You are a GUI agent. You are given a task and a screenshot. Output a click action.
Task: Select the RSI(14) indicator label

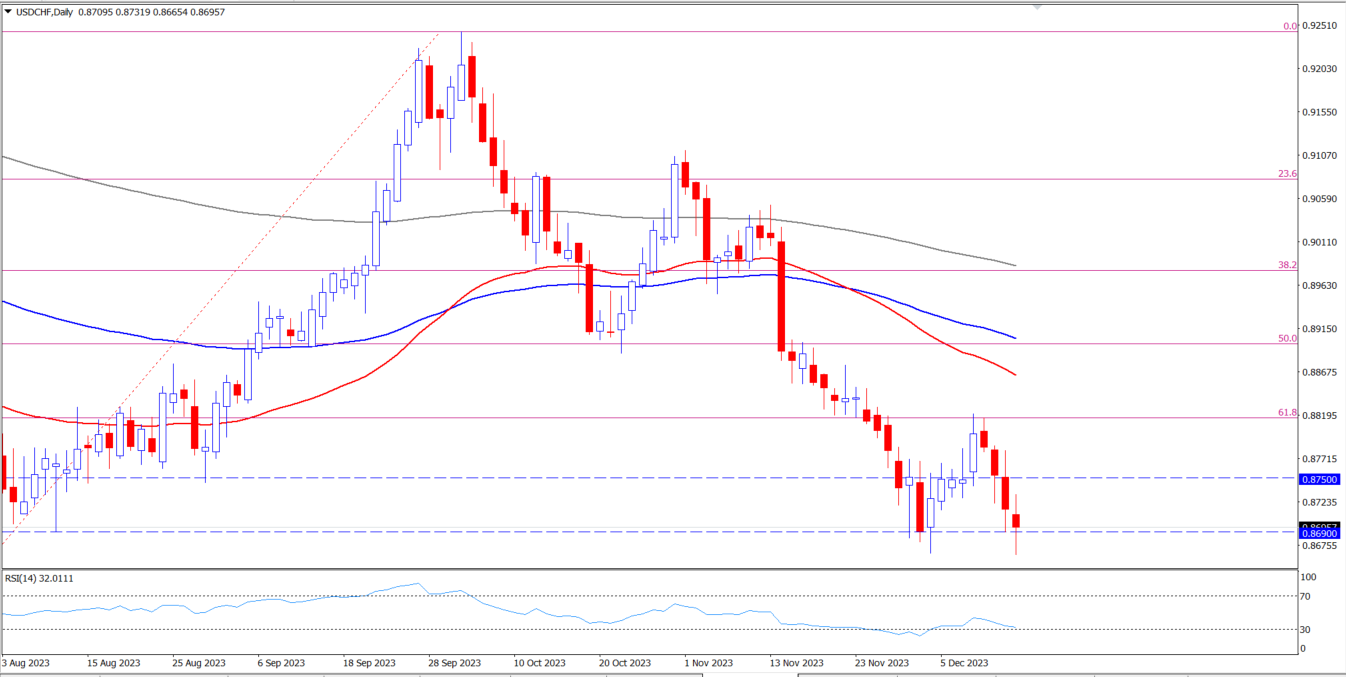coord(25,578)
